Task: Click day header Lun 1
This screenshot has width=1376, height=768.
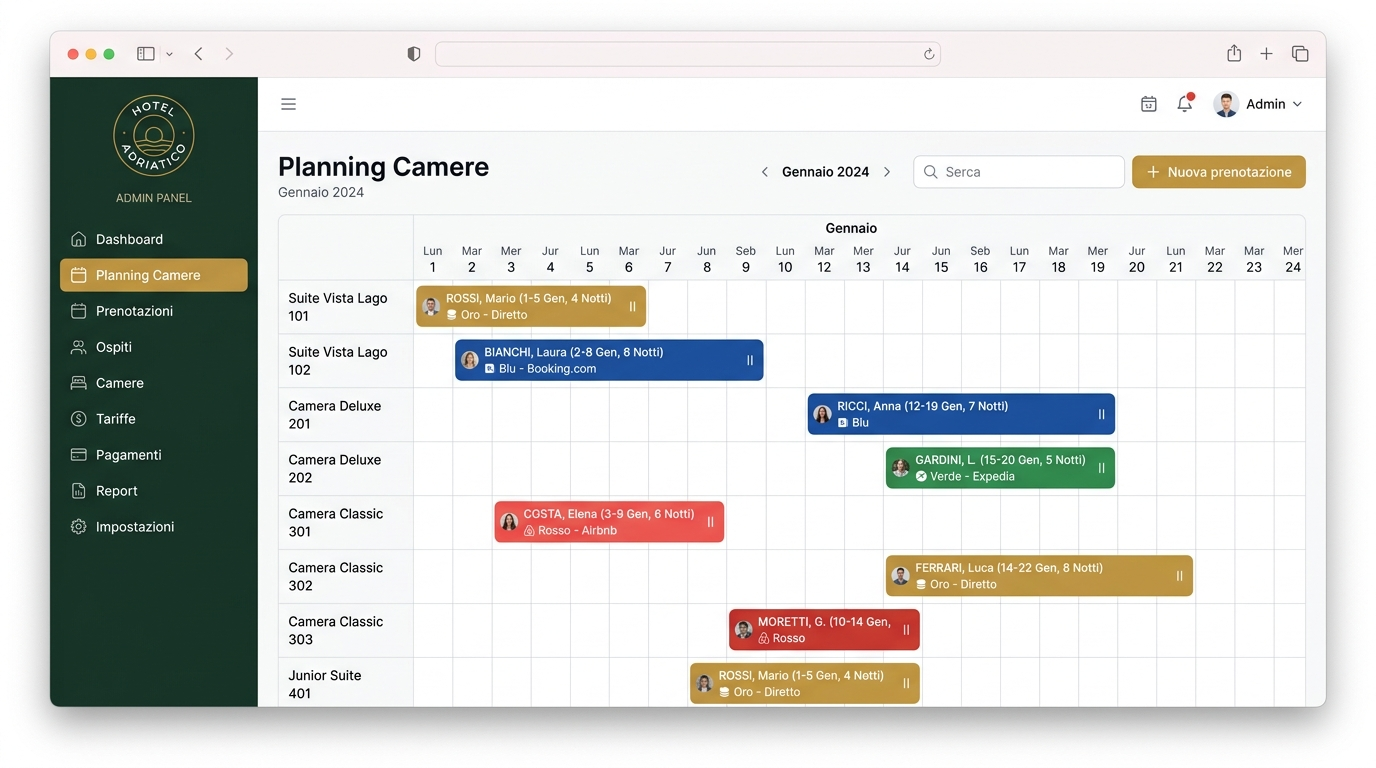Action: 433,259
